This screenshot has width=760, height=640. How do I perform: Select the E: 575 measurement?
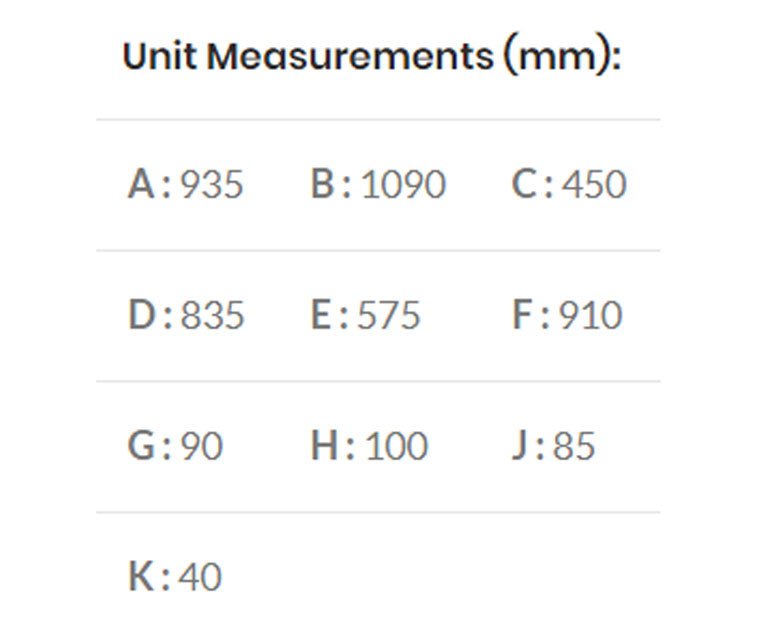click(x=366, y=316)
